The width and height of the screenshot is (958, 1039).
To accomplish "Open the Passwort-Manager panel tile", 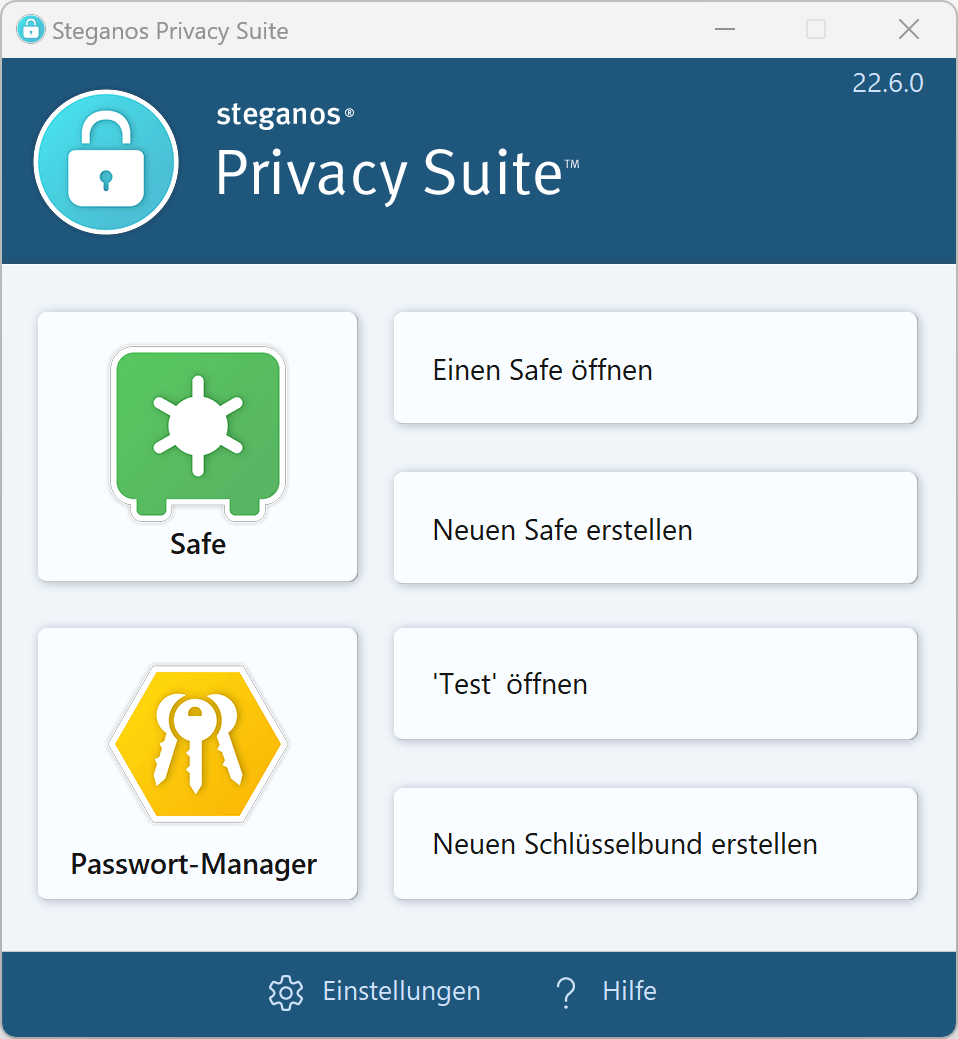I will [197, 762].
